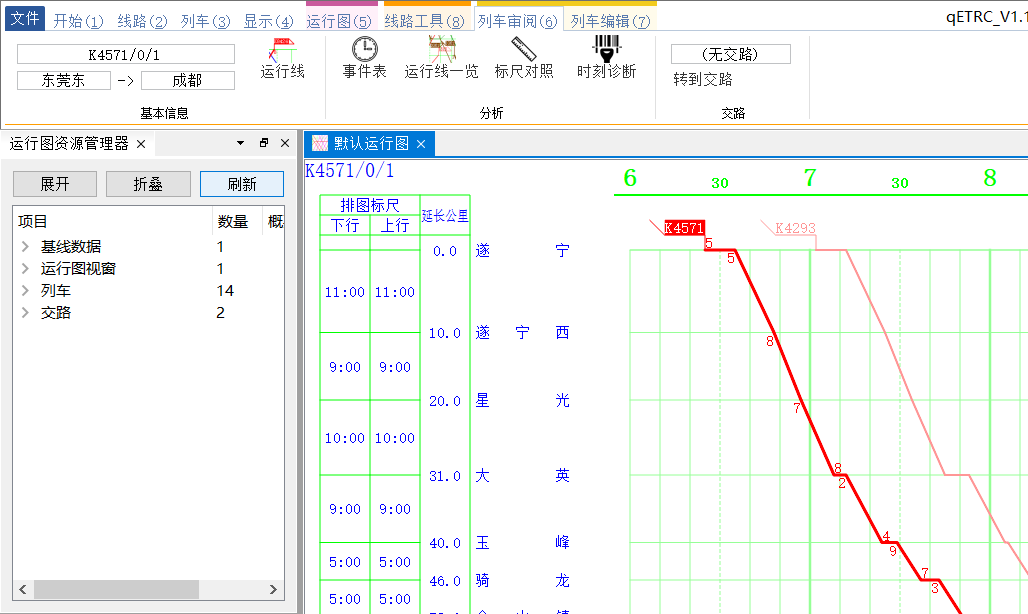Switch to the 线路工具(8) ribbon tab
This screenshot has height=614, width=1028.
(424, 21)
